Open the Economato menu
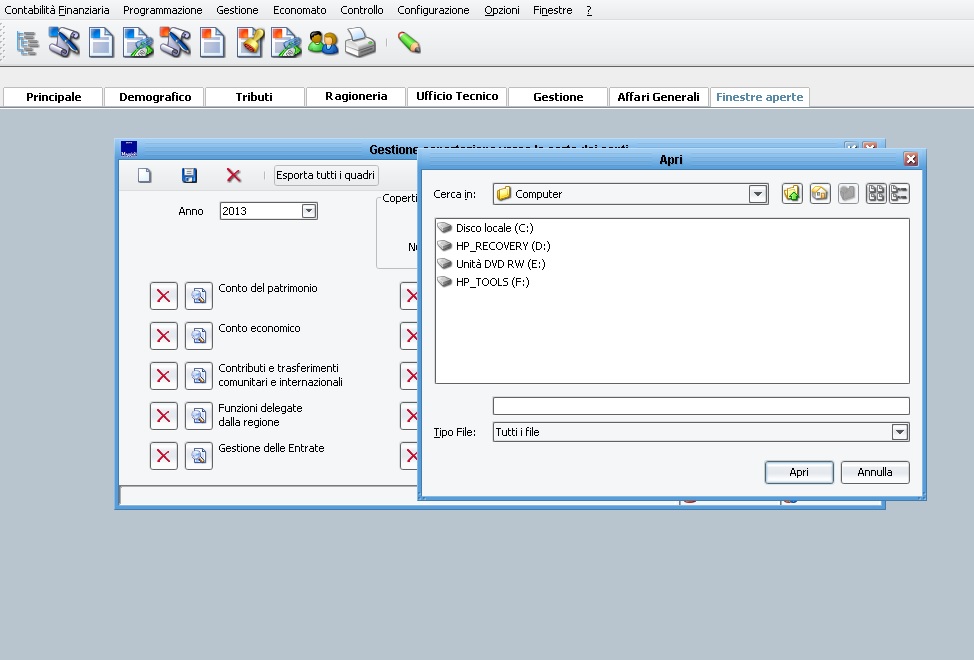Screen dimensions: 974x660 click(x=299, y=10)
